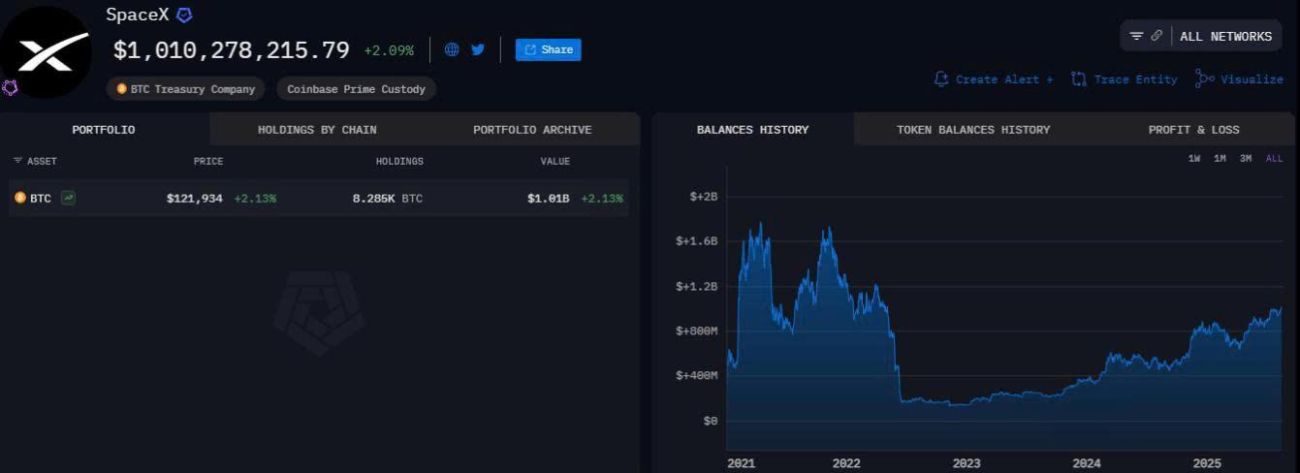Switch chart range to 3M
Viewport: 1300px width, 473px height.
tap(1246, 159)
